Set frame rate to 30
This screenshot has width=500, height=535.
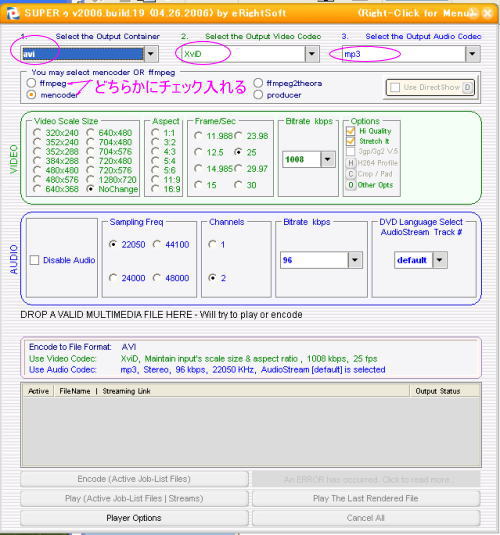[238, 185]
